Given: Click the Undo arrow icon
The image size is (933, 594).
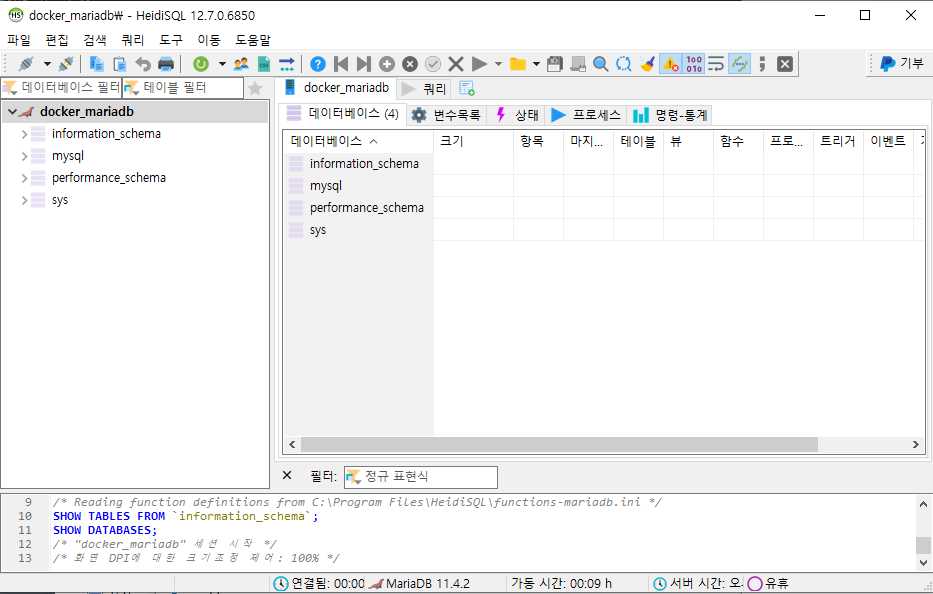Looking at the screenshot, I should [143, 64].
